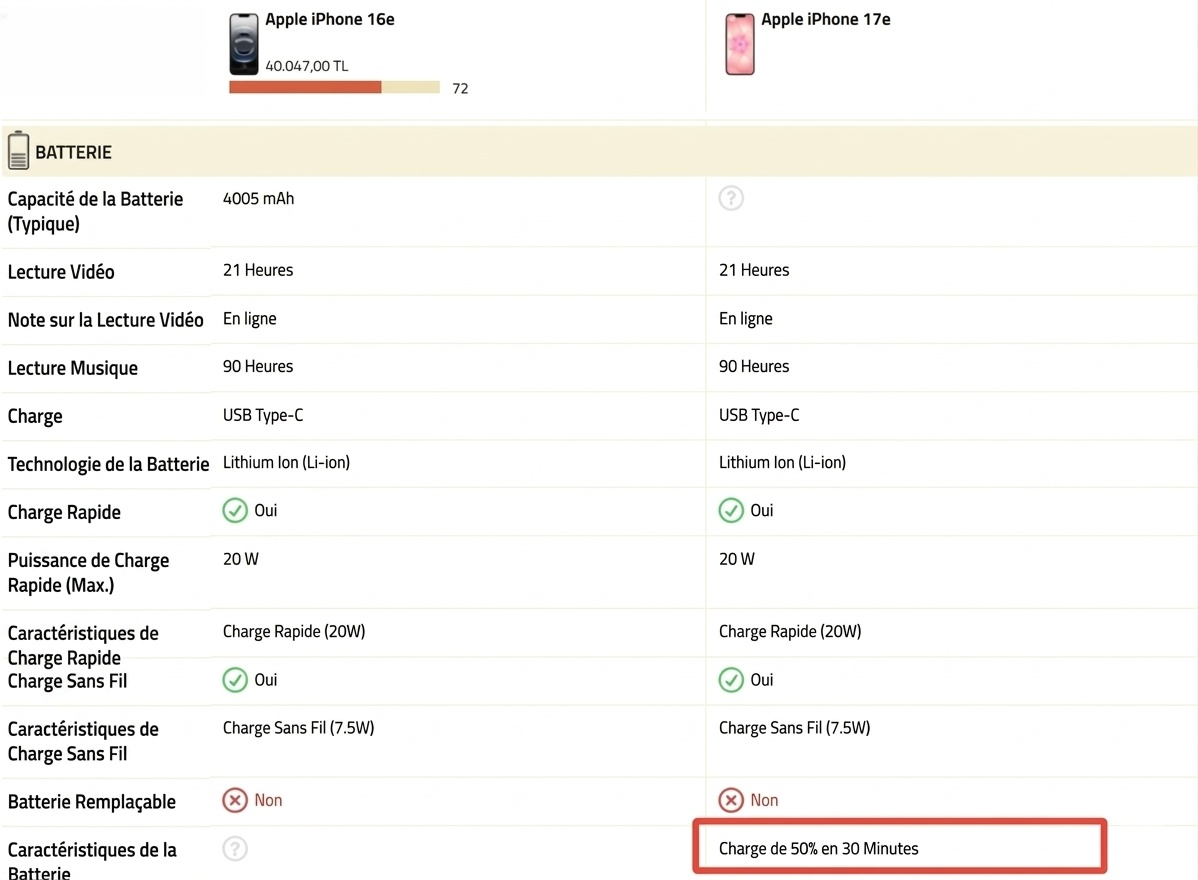Open the Apple iPhone 17e product image
This screenshot has width=1198, height=880.
pyautogui.click(x=739, y=44)
